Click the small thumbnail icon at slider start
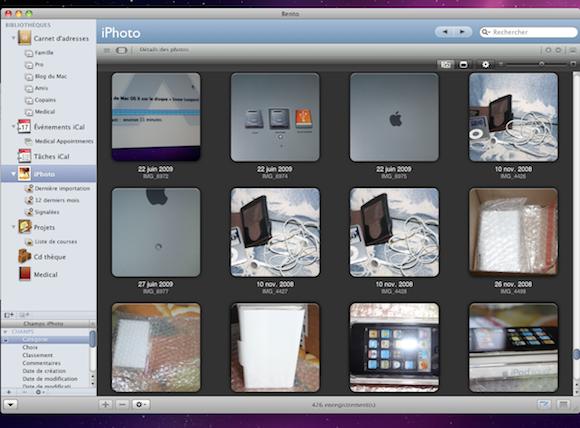Image resolution: width=580 pixels, height=428 pixels. (x=501, y=64)
